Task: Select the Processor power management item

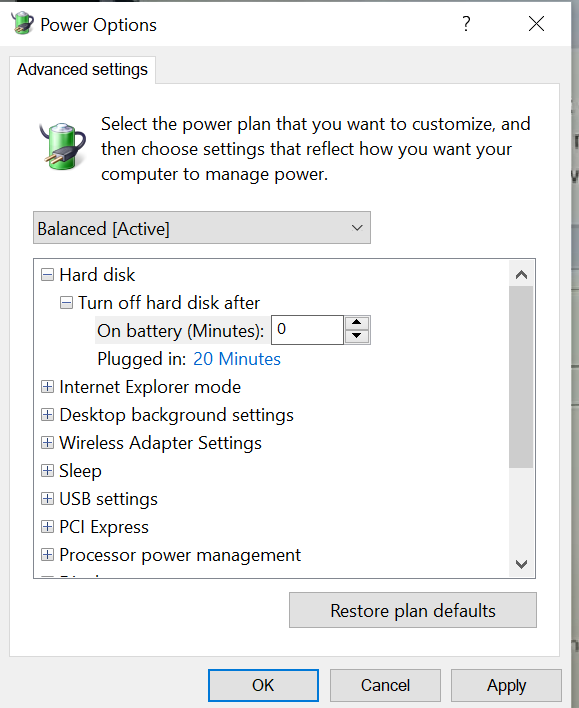Action: (x=180, y=554)
